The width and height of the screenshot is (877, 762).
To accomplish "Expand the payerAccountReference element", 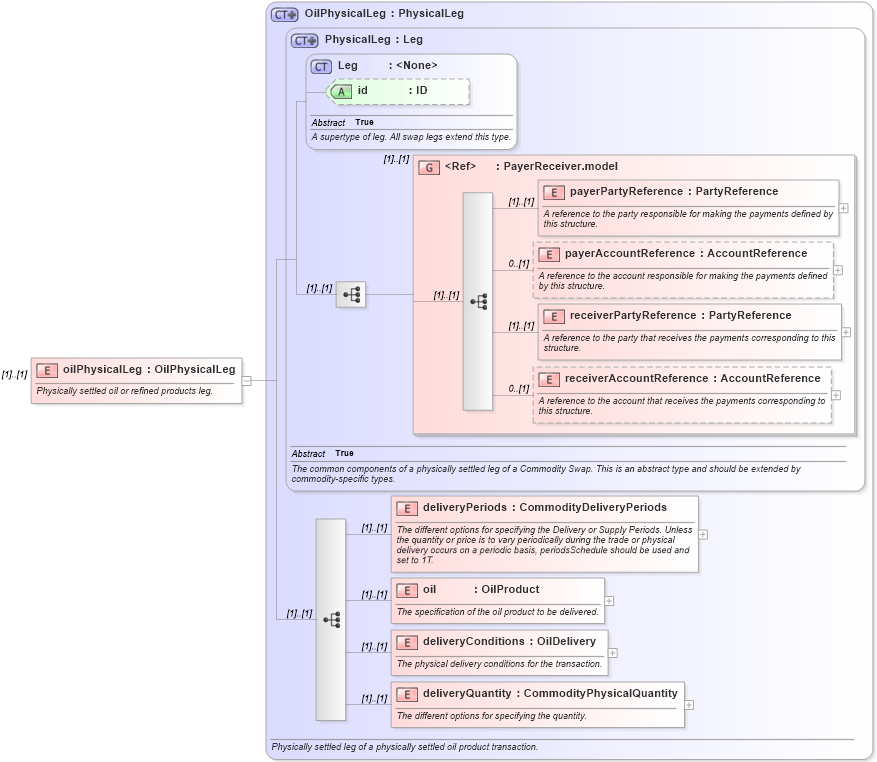I will click(x=838, y=270).
